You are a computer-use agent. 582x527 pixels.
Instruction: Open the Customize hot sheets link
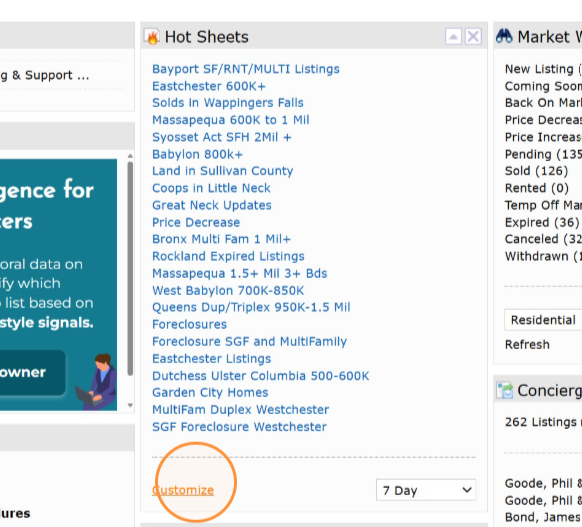[183, 490]
